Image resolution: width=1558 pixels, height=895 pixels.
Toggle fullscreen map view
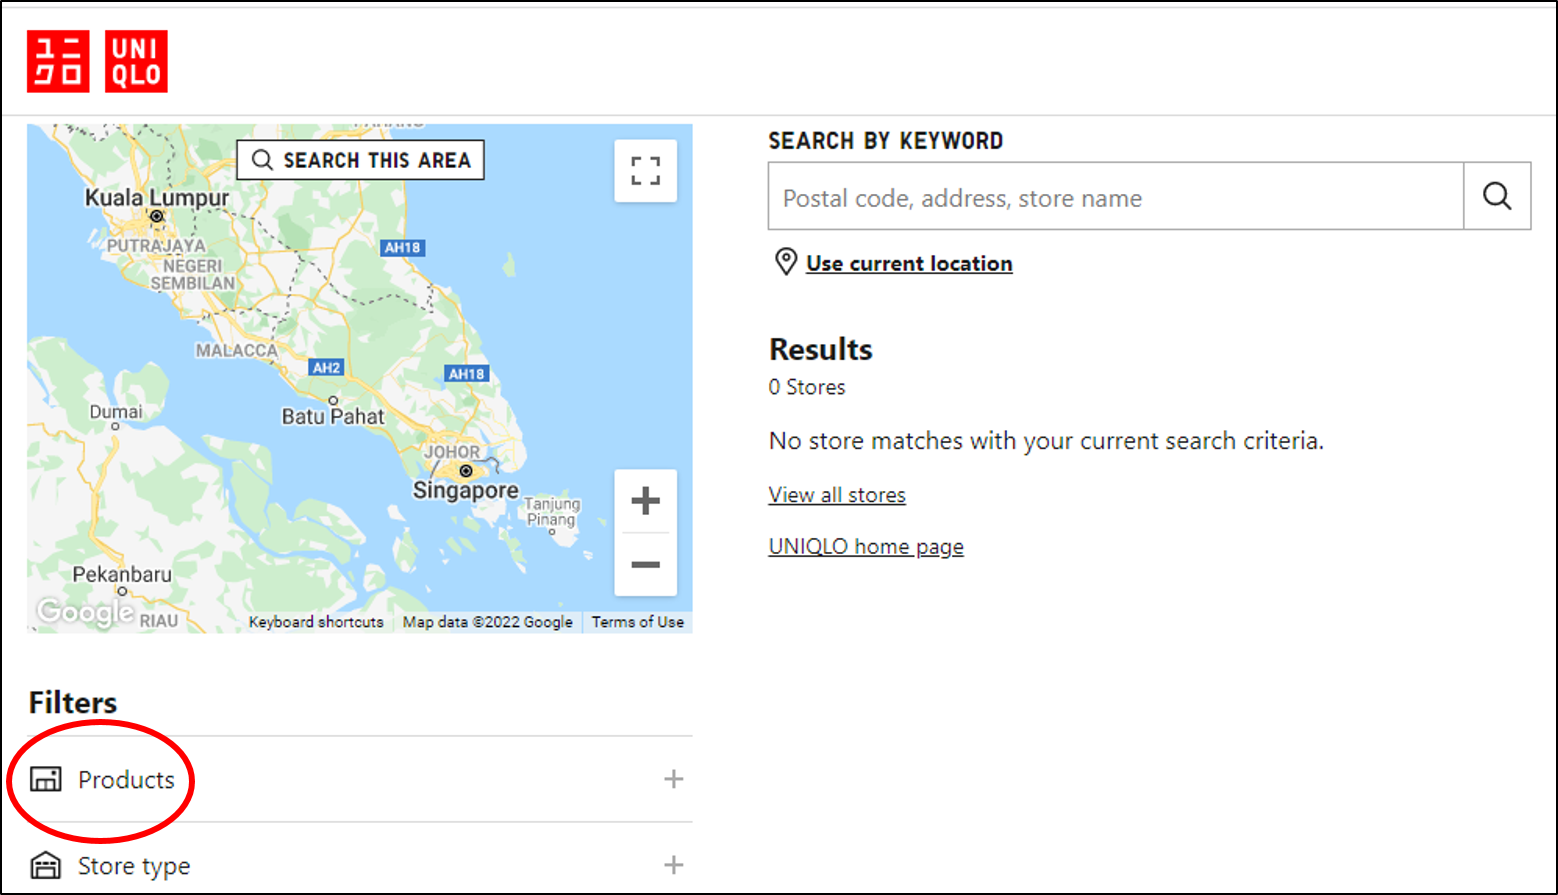click(x=645, y=171)
